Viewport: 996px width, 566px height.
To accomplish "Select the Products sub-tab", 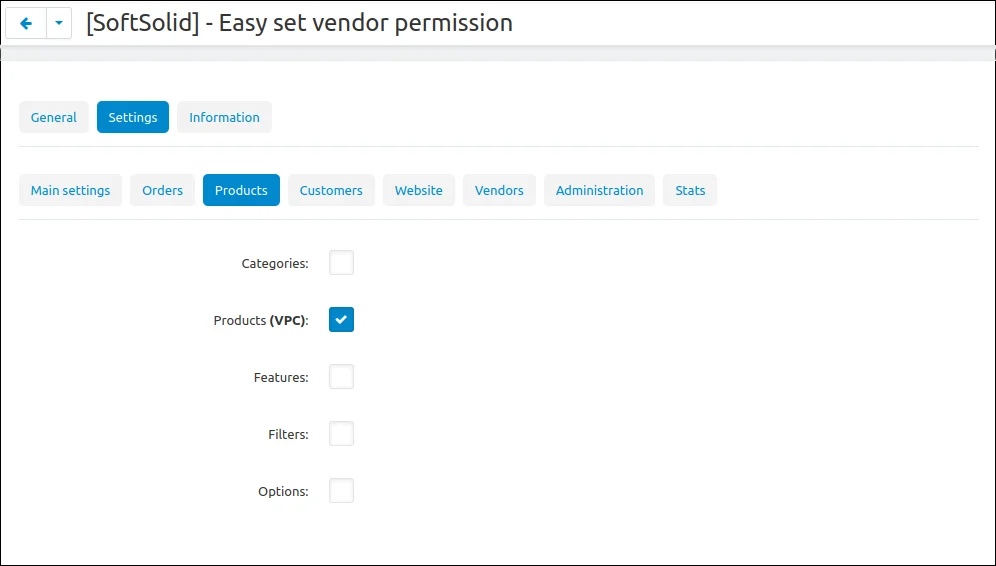I will coord(241,190).
